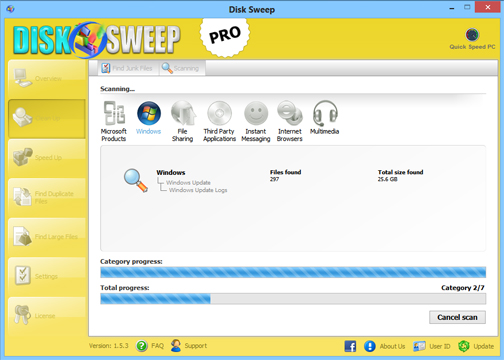
Task: Switch to the Find Junk Files tab
Action: click(x=127, y=68)
